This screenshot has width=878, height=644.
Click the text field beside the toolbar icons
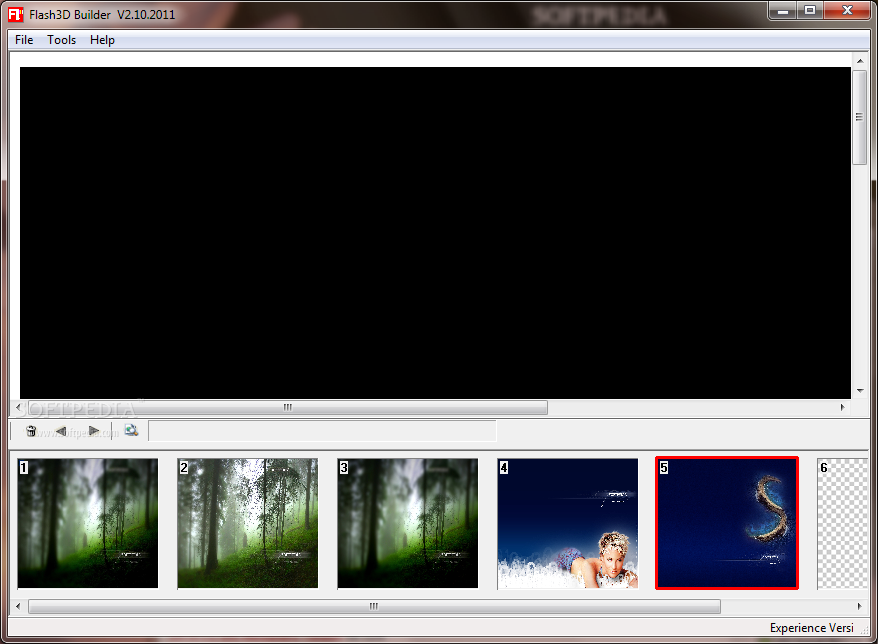[x=322, y=431]
